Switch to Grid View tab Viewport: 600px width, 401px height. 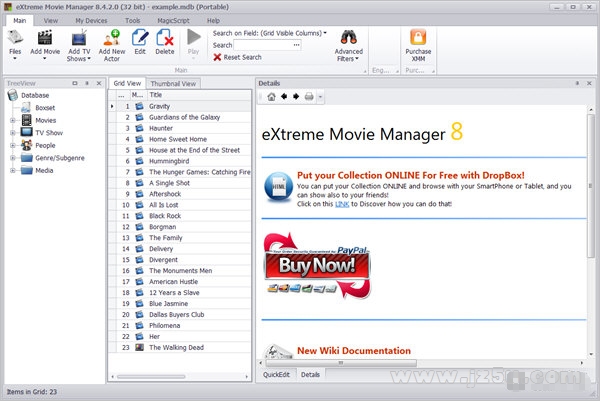(x=127, y=83)
